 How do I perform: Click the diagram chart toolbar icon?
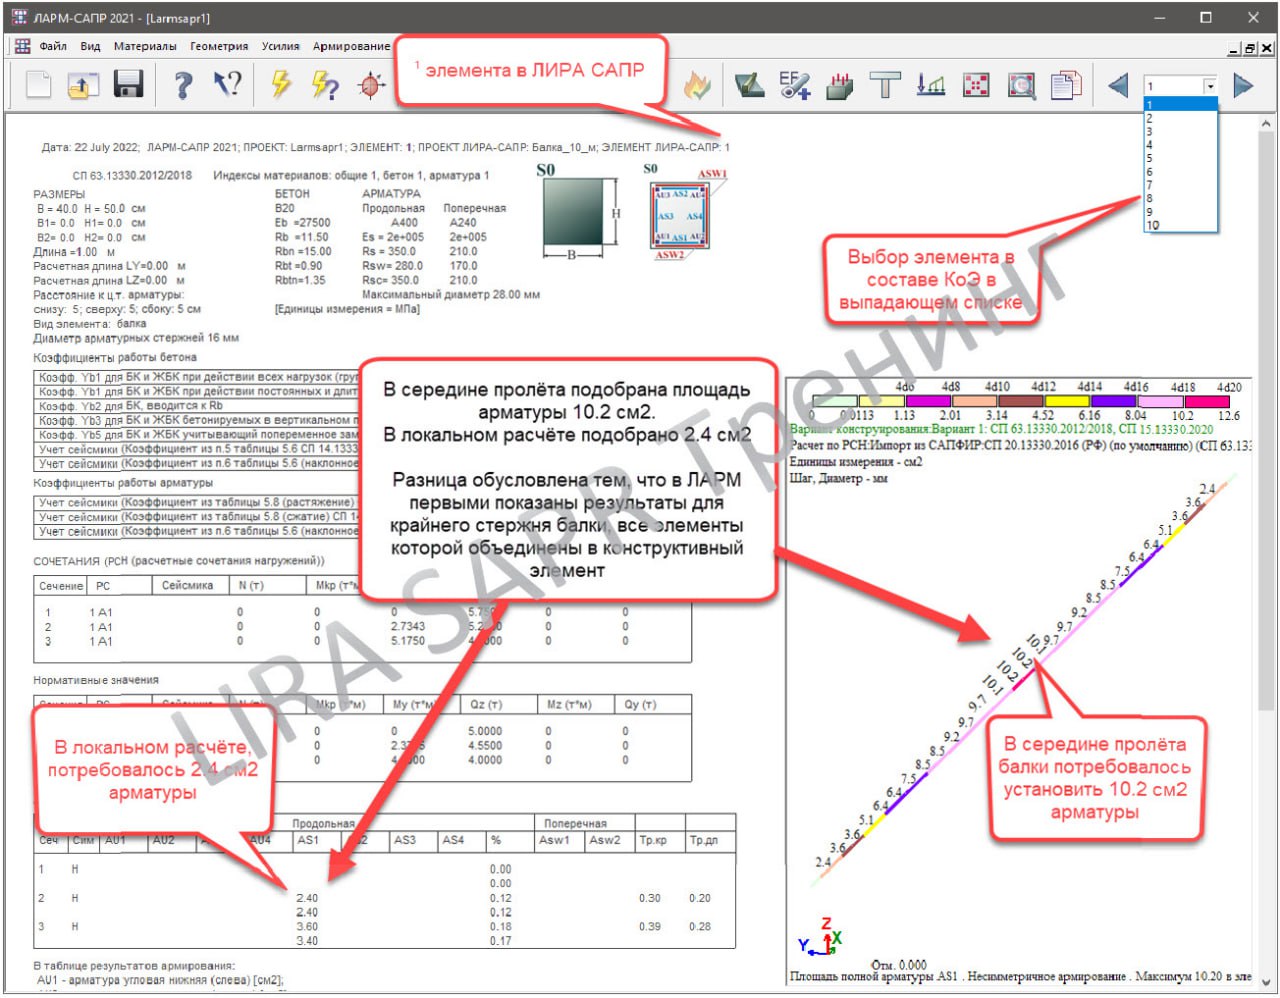pos(931,84)
